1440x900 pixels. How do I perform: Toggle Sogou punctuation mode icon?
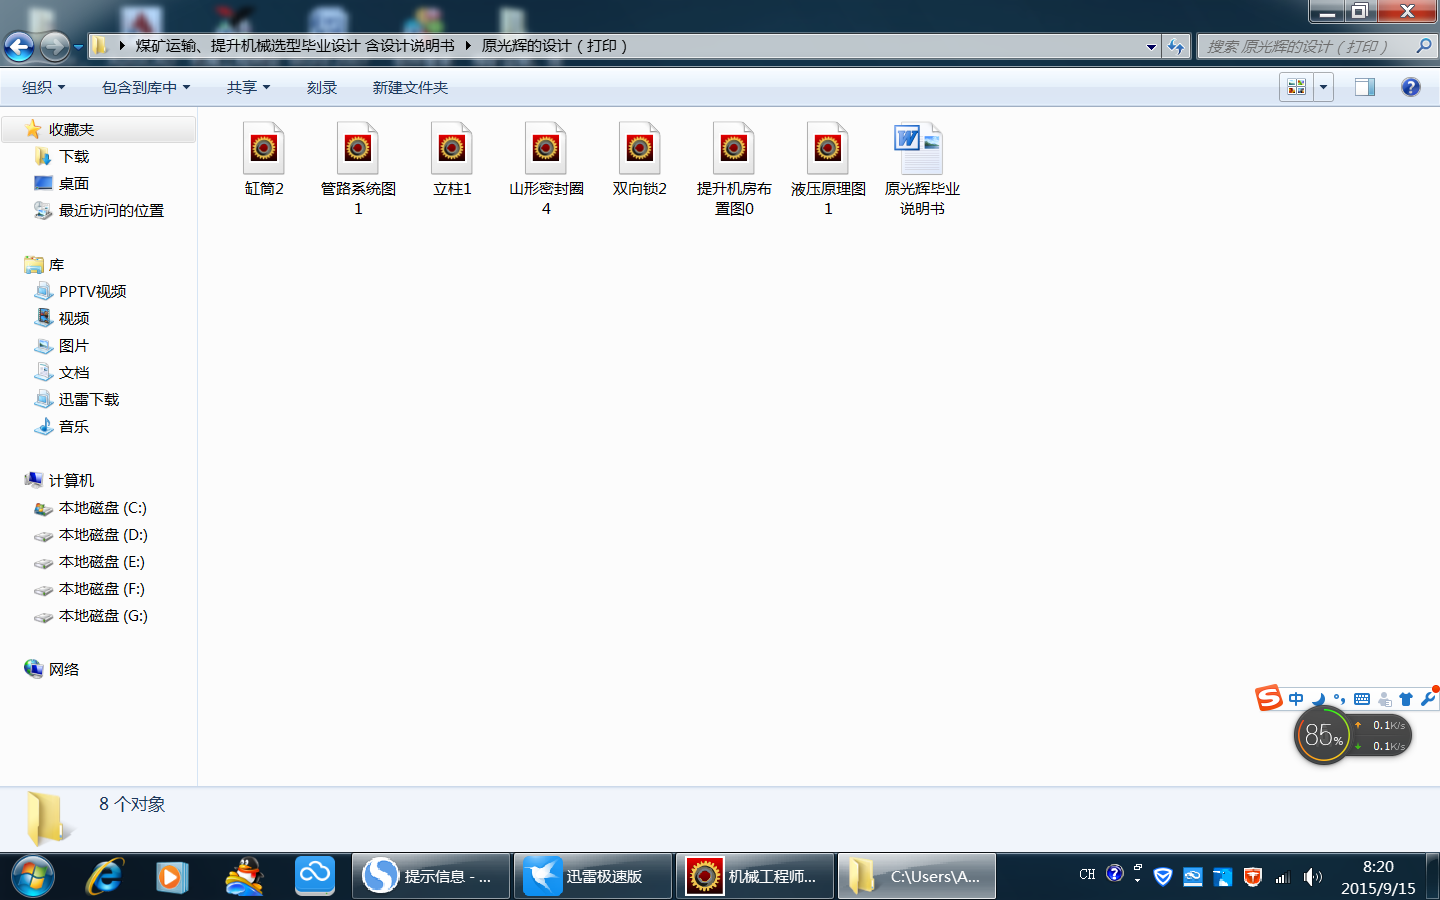pyautogui.click(x=1340, y=699)
